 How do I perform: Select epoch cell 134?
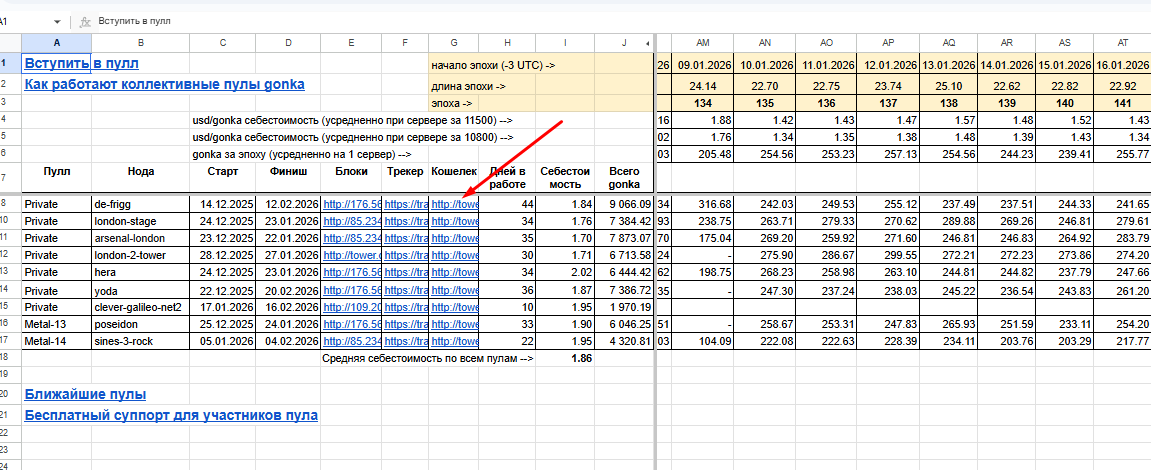[x=702, y=103]
